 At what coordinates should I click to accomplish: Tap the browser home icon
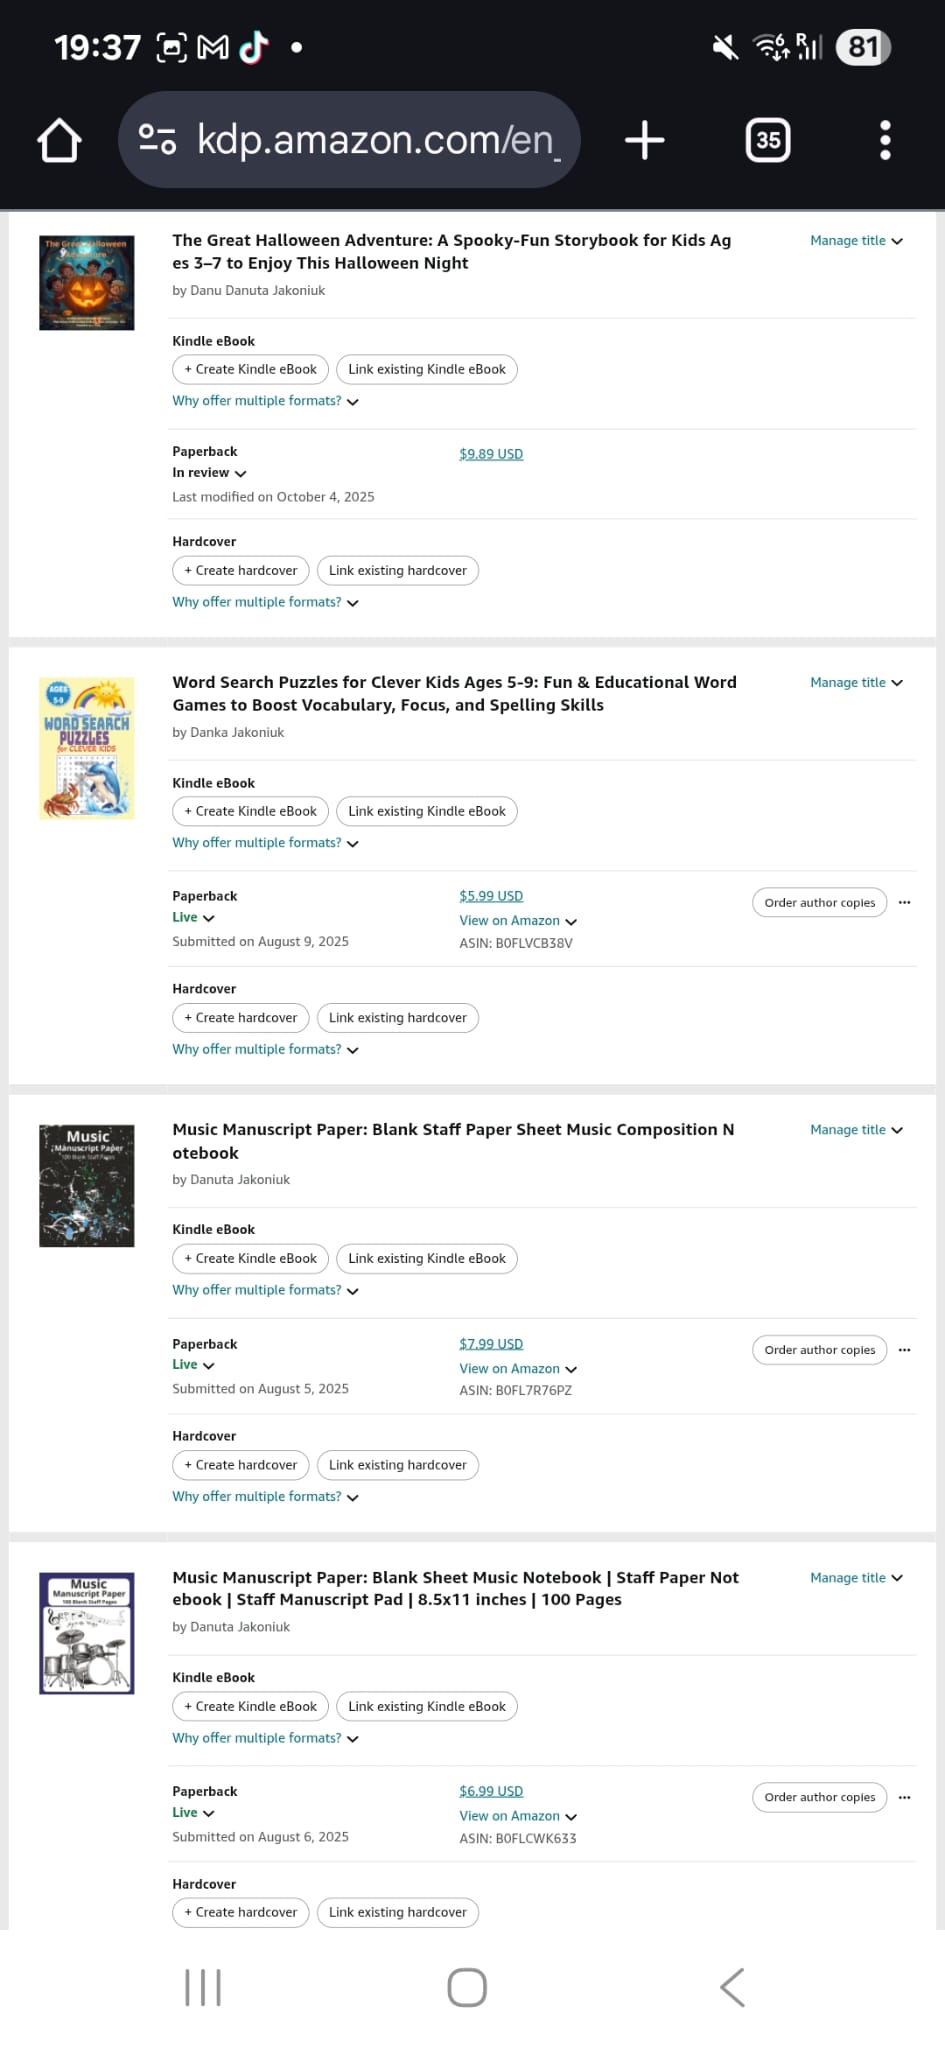[59, 140]
